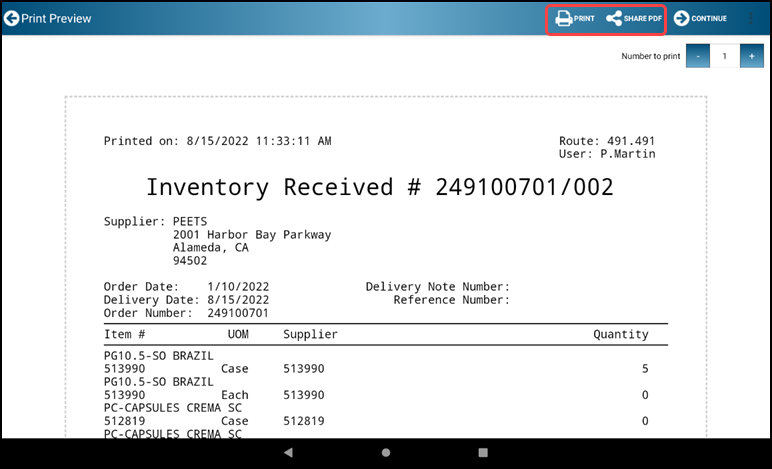772x469 pixels.
Task: Click the Route: 491.491 text
Action: [607, 141]
